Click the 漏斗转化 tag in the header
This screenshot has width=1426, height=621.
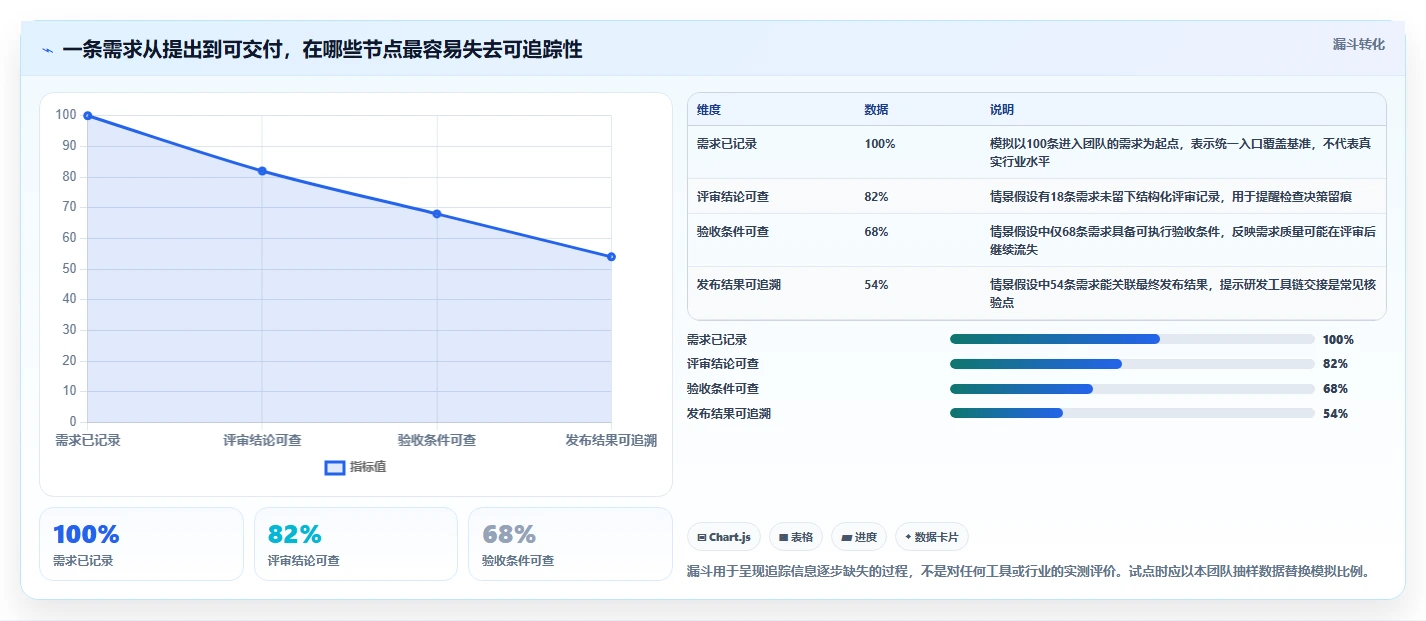(1359, 44)
